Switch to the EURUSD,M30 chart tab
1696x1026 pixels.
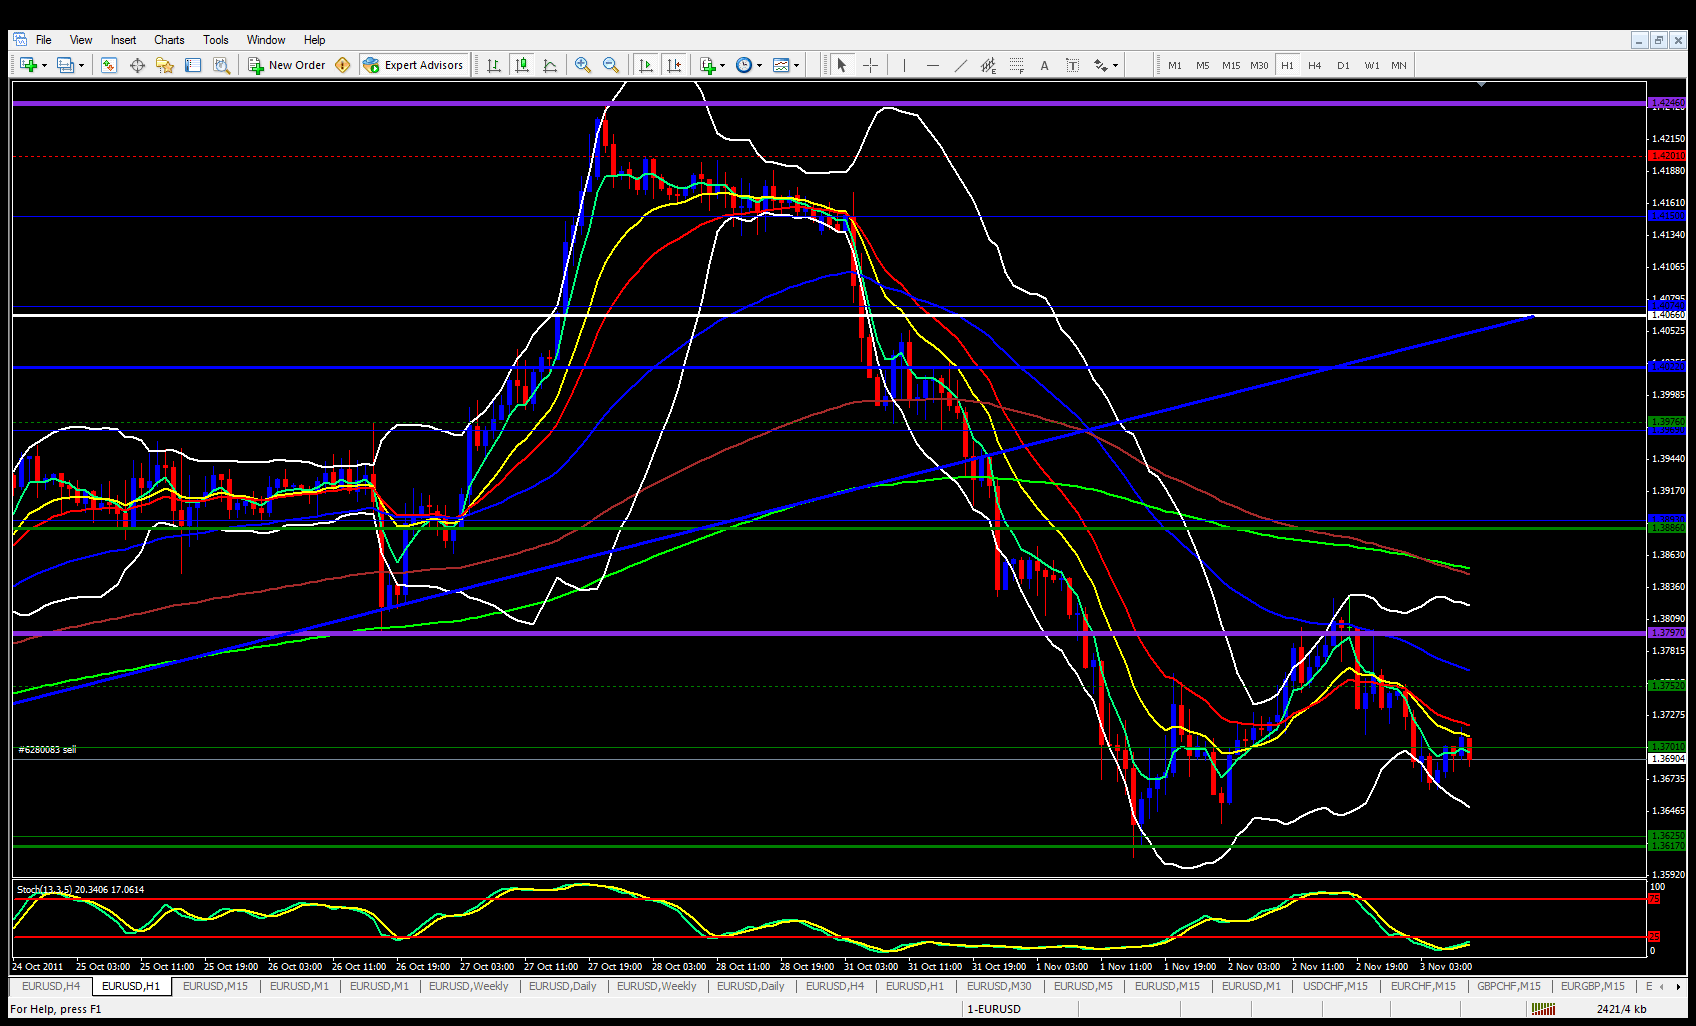click(x=999, y=986)
